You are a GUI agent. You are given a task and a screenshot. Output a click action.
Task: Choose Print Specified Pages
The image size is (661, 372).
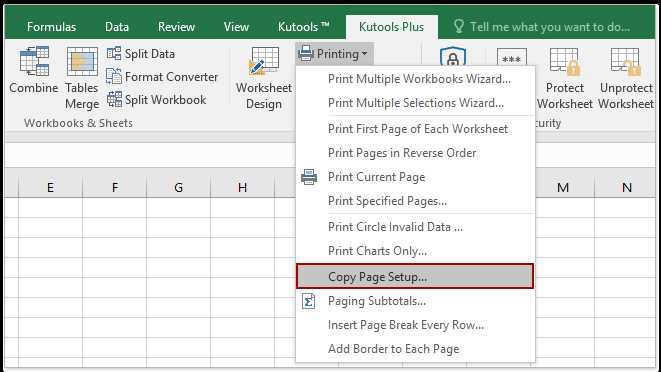[415, 201]
